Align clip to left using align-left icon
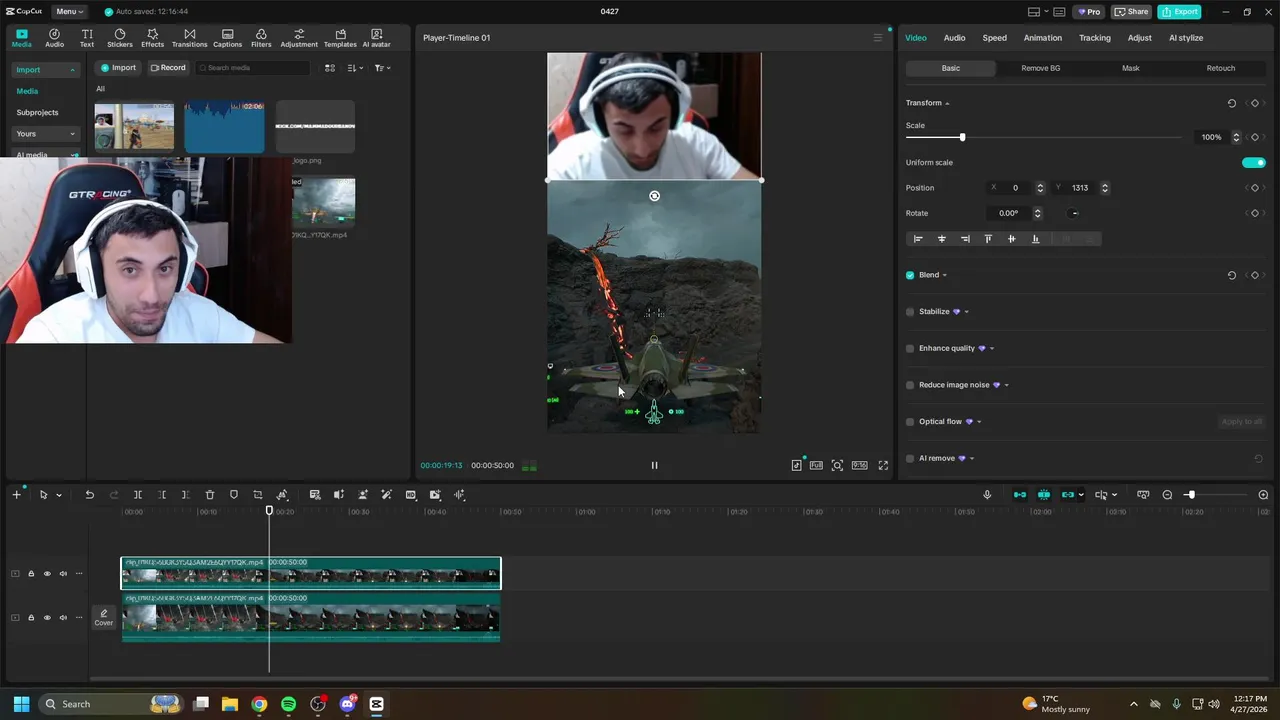 click(918, 239)
